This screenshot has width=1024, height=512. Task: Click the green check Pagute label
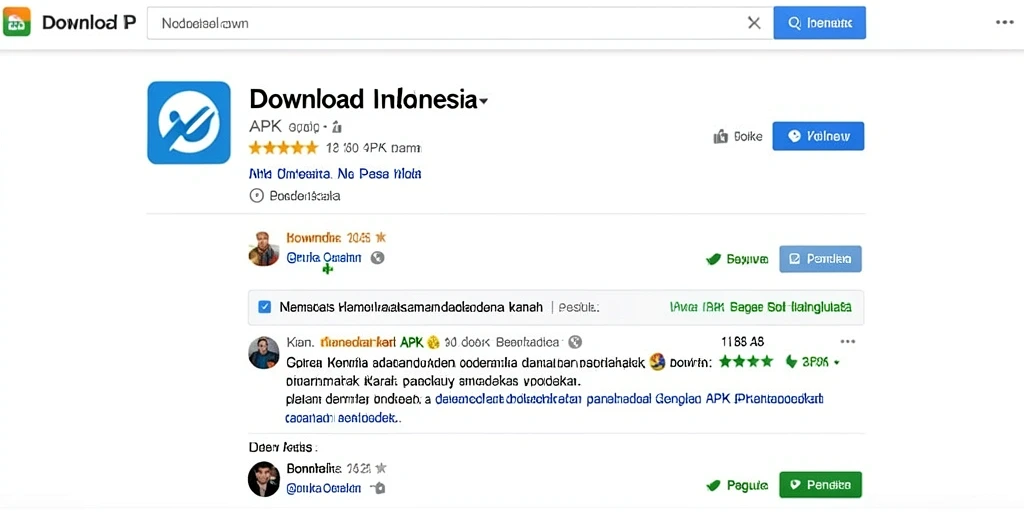737,485
